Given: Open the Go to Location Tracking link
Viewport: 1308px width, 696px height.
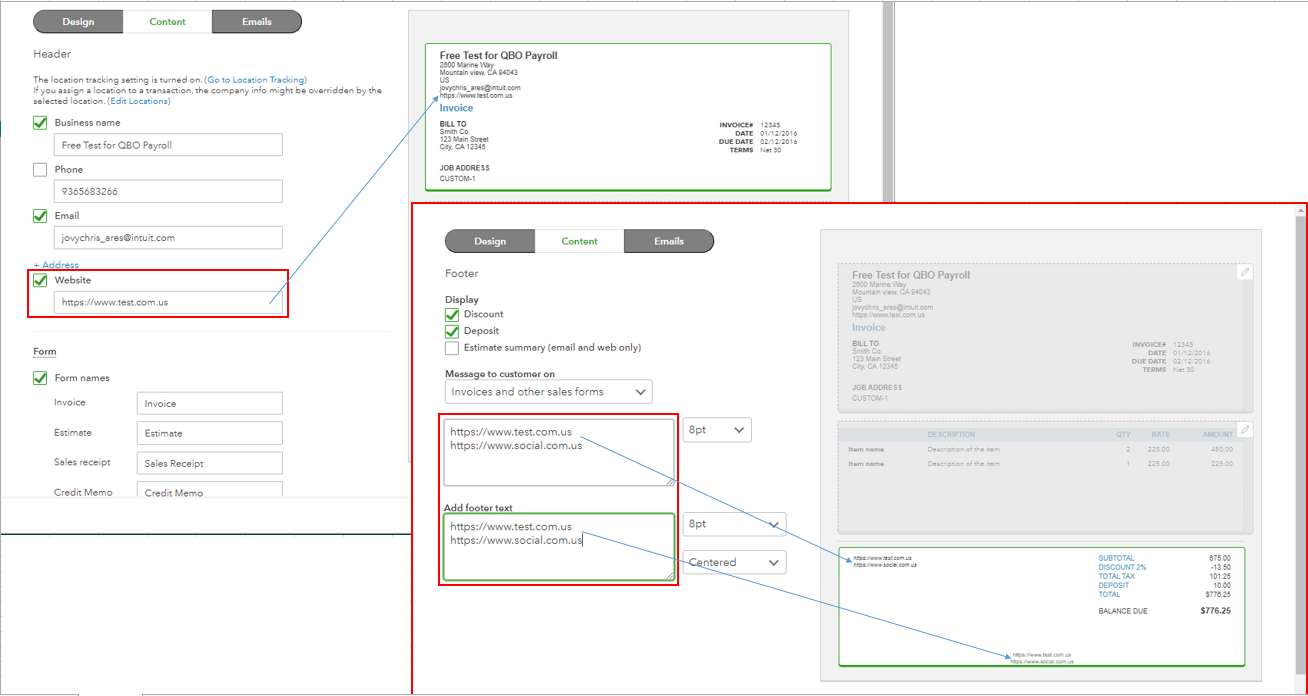Looking at the screenshot, I should coord(256,79).
